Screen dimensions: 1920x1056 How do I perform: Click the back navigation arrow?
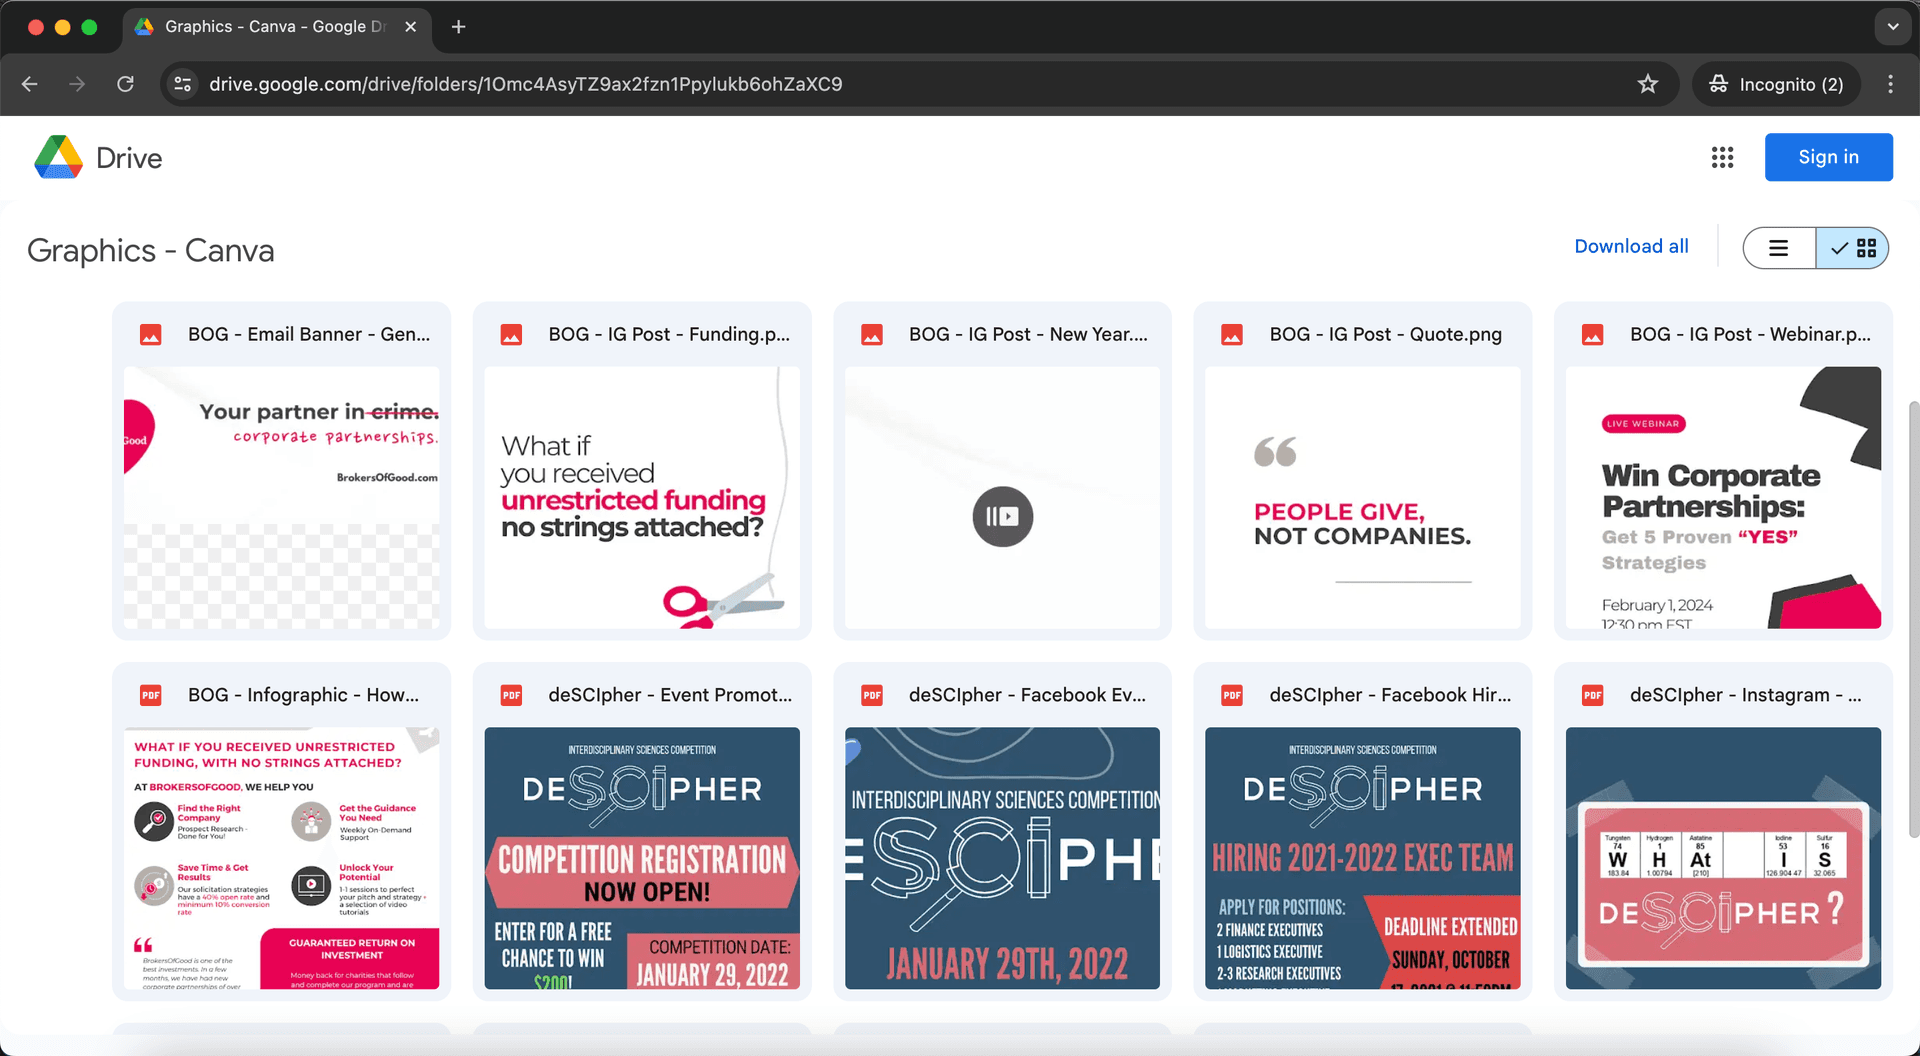click(x=30, y=84)
